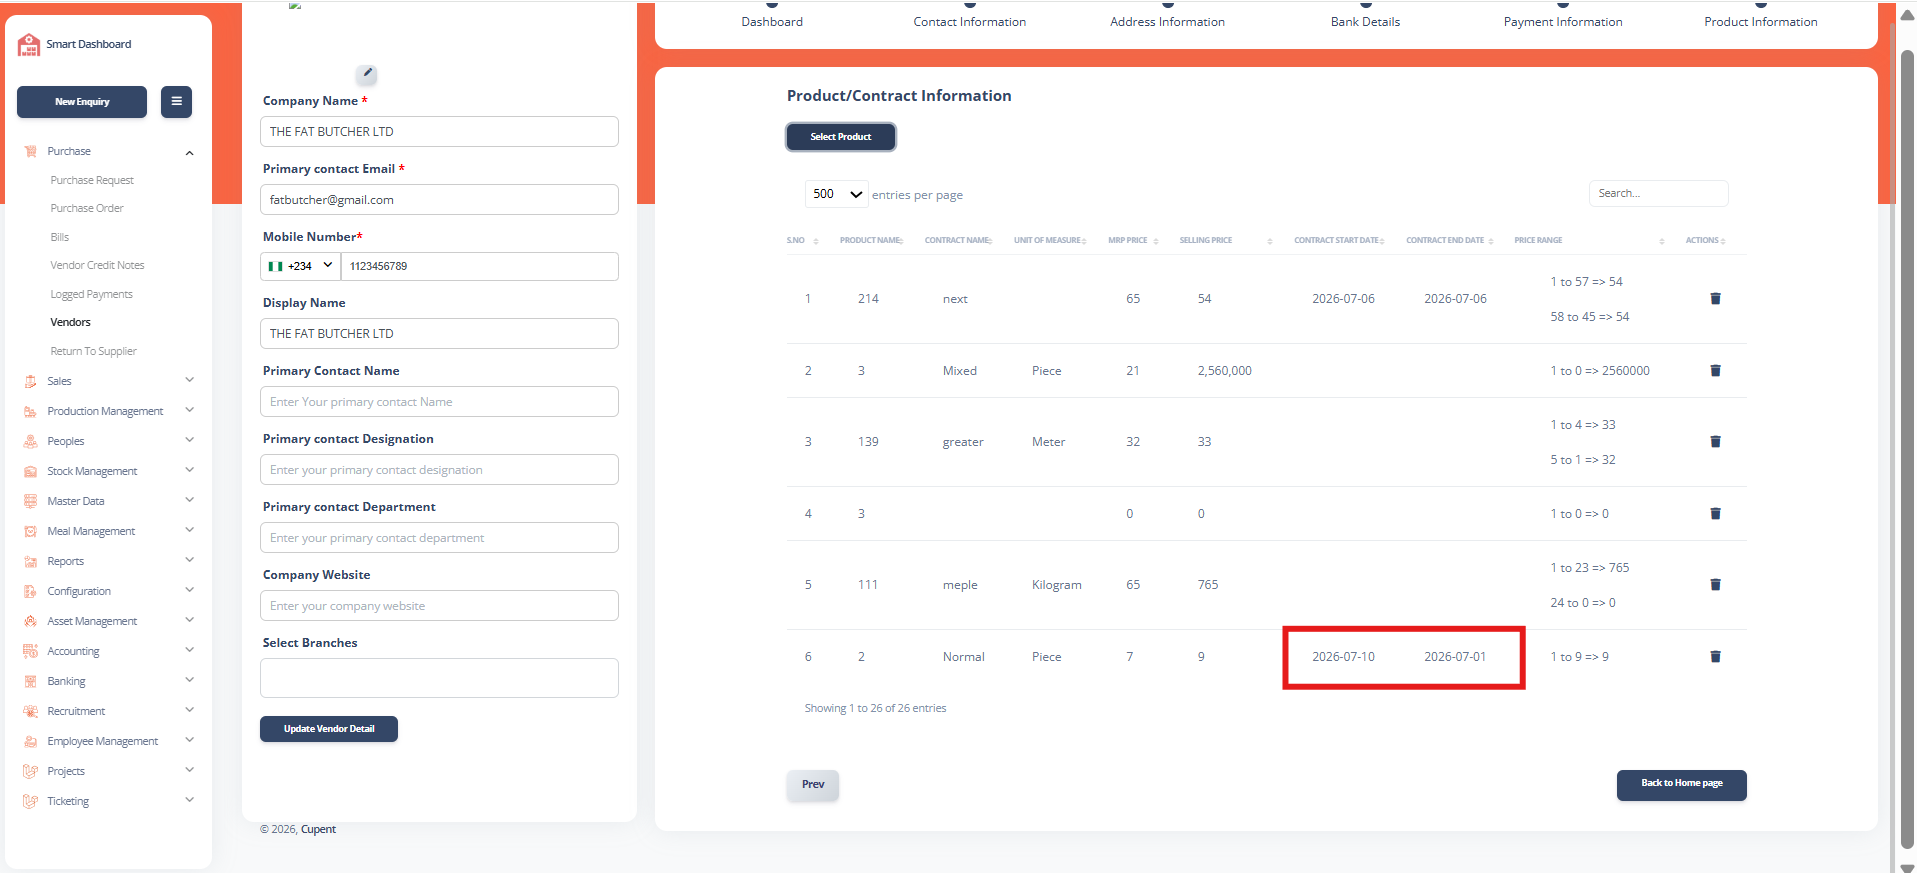This screenshot has height=873, width=1917.
Task: Click the Reports icon in sidebar
Action: click(x=30, y=561)
